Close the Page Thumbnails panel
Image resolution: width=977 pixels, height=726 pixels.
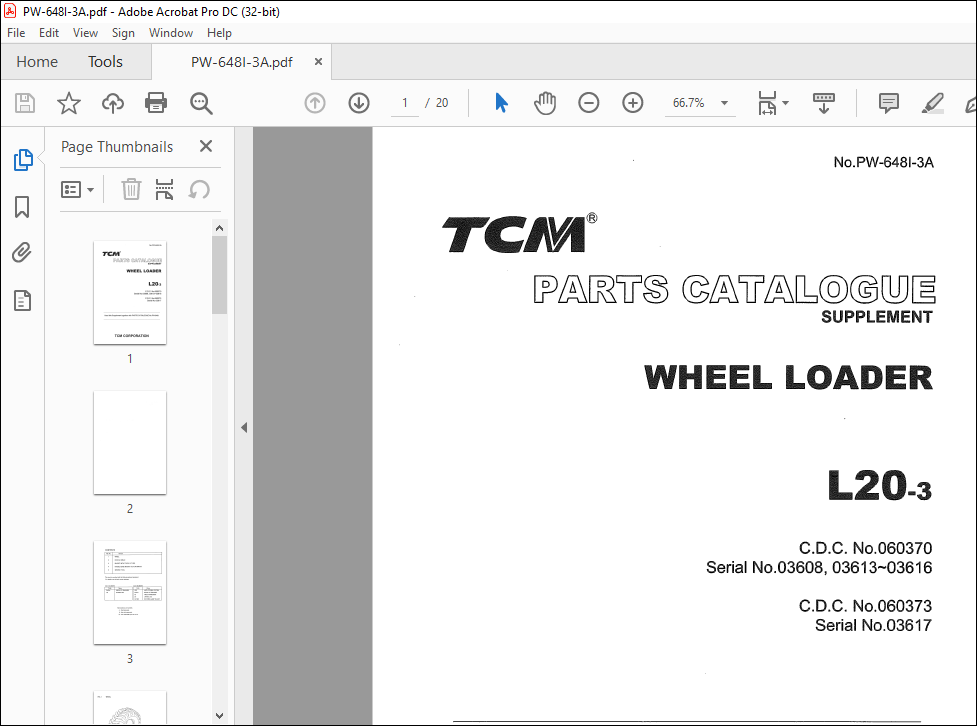[206, 146]
